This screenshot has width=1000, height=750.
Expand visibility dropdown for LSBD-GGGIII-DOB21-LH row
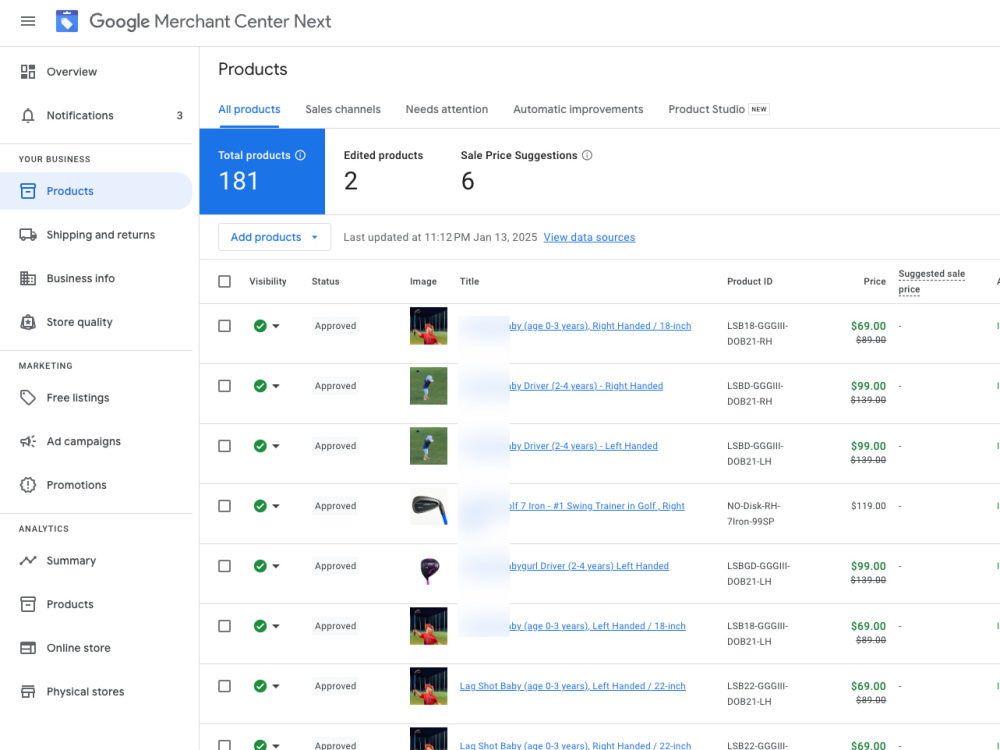coord(276,446)
